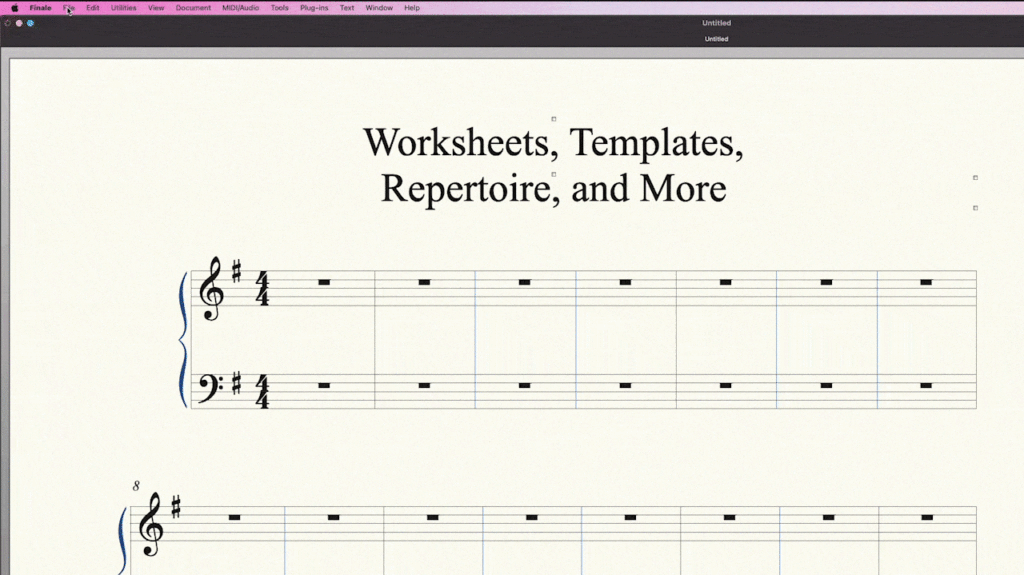Screen dimensions: 1024x575
Task: Click the treble clef in the second system
Action: tap(151, 525)
